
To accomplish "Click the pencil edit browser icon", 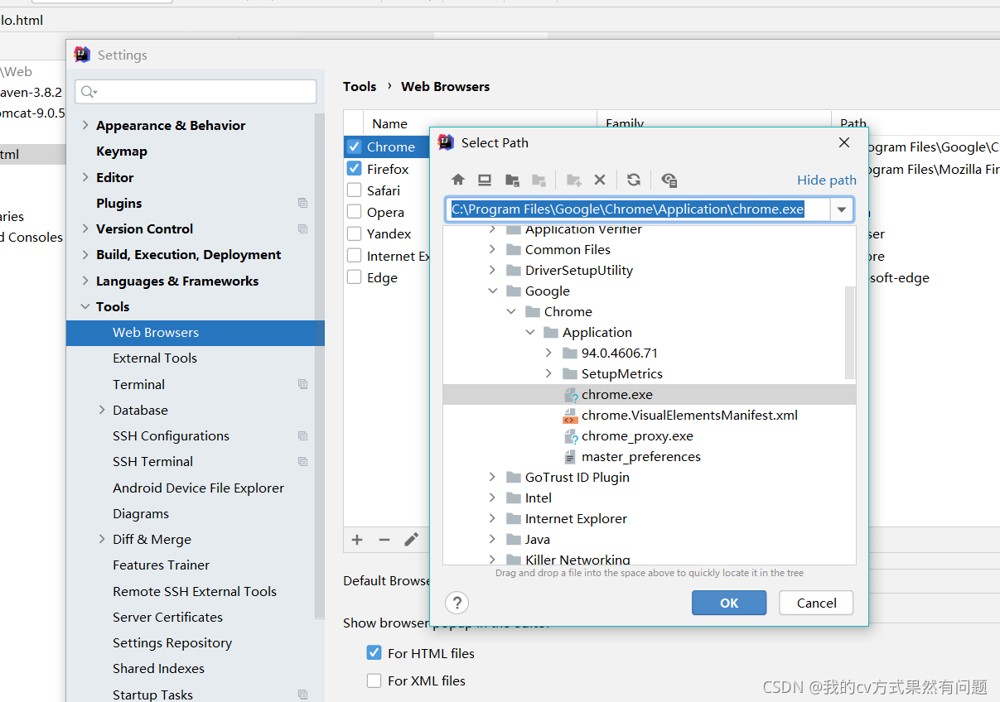I will click(x=411, y=540).
